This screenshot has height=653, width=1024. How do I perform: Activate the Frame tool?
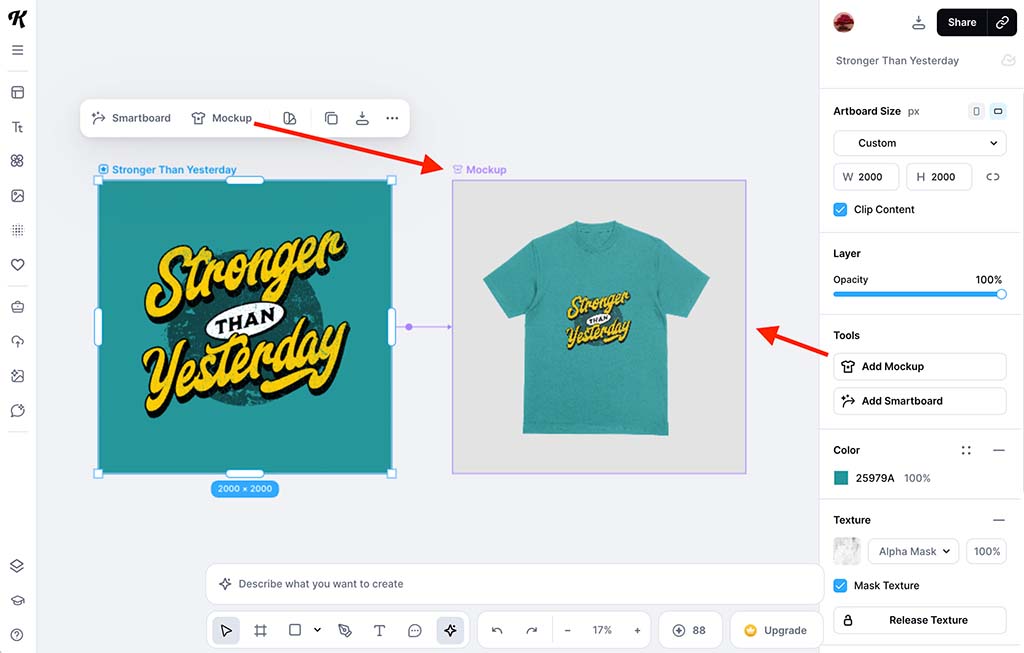(x=261, y=630)
